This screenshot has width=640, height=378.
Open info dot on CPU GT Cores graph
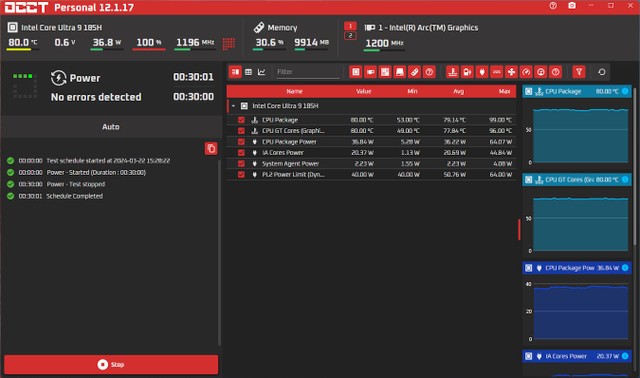click(625, 180)
